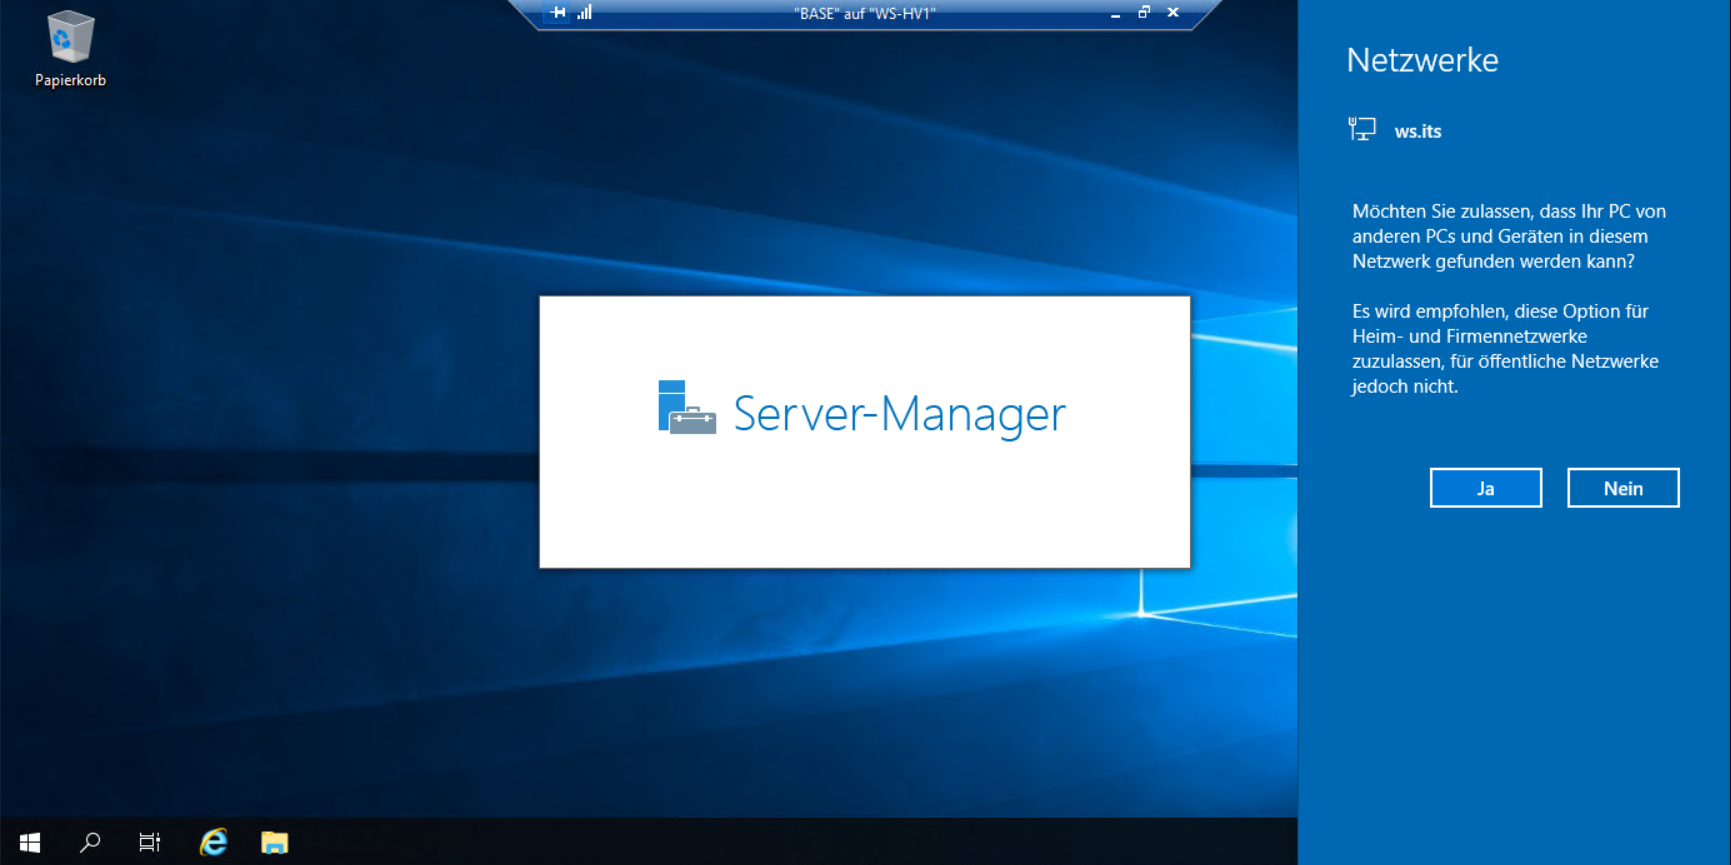The height and width of the screenshot is (865, 1731).
Task: Open the Papierkorb recycle bin icon
Action: [70, 49]
